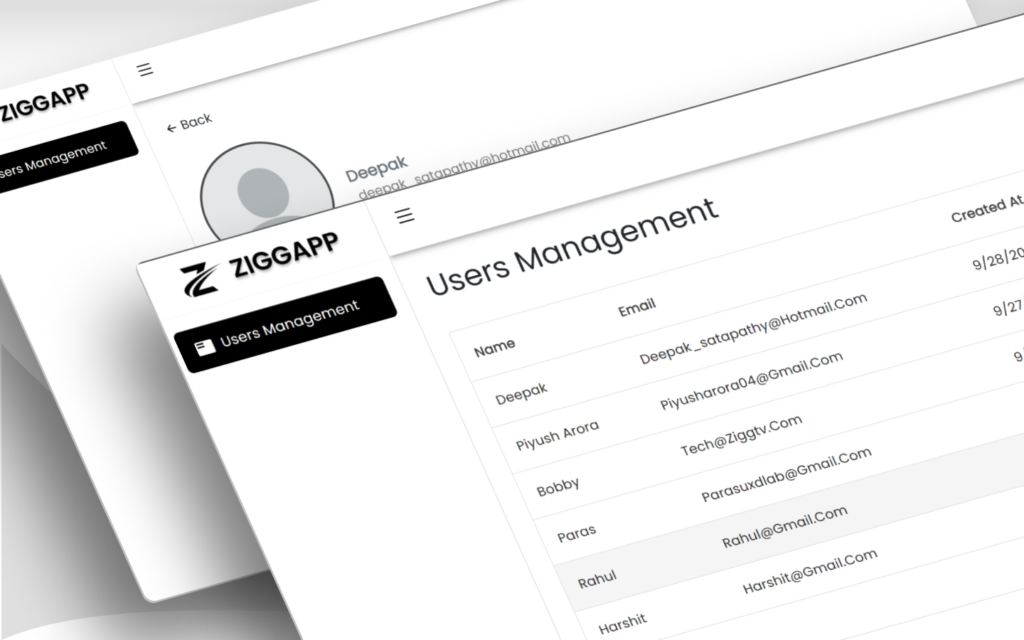Click ZIGGAPP brand text in front window

tap(283, 255)
